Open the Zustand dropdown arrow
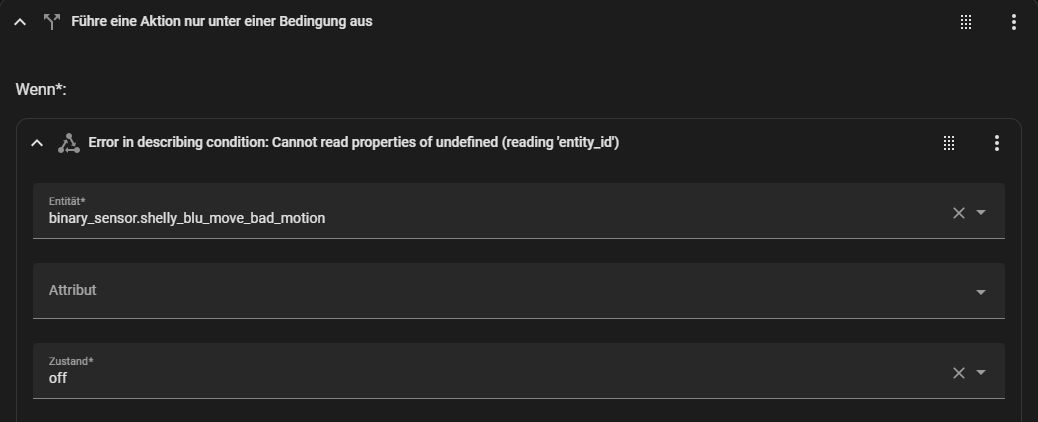Screen dimensions: 1038x422 pos(981,372)
